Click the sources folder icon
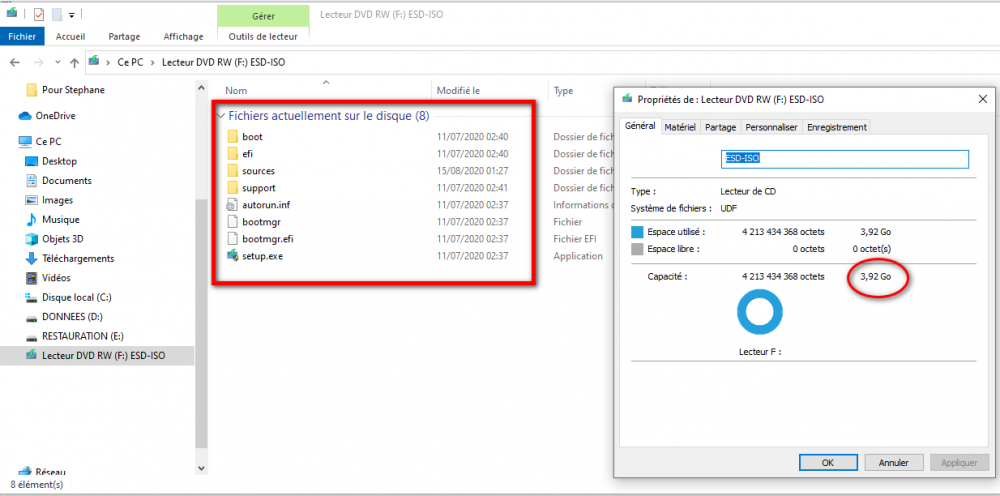 (x=233, y=171)
